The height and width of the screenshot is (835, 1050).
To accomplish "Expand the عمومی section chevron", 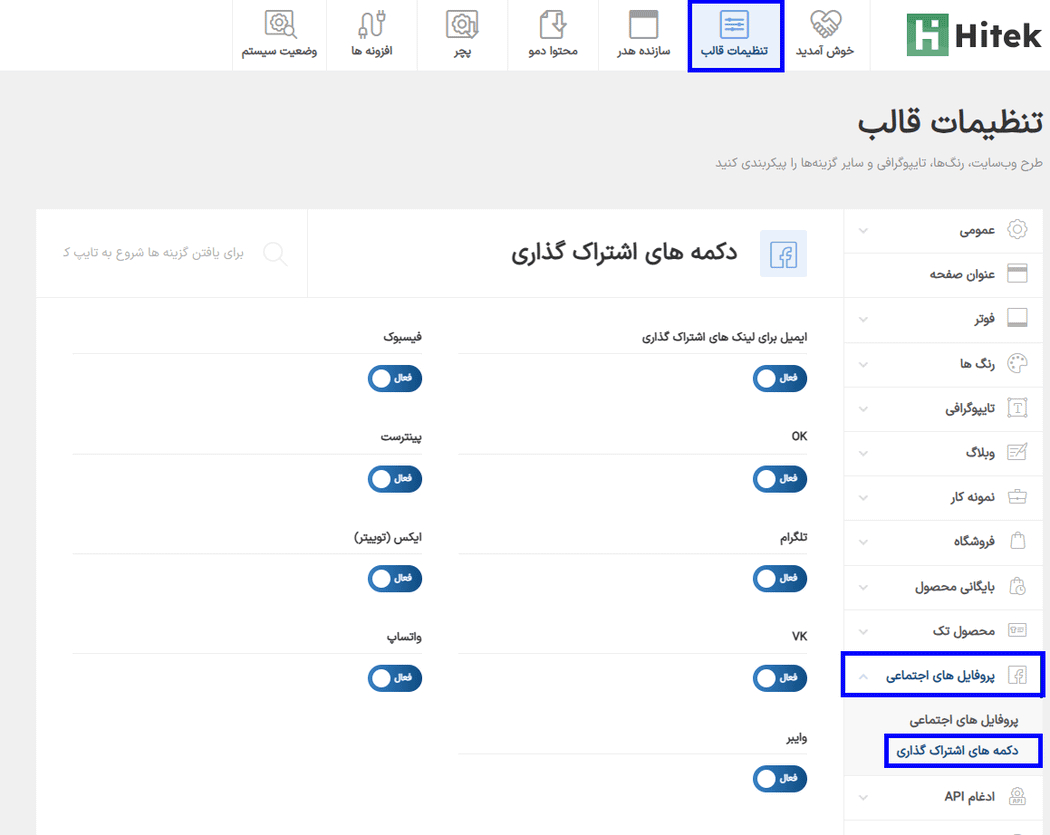I will pyautogui.click(x=863, y=230).
